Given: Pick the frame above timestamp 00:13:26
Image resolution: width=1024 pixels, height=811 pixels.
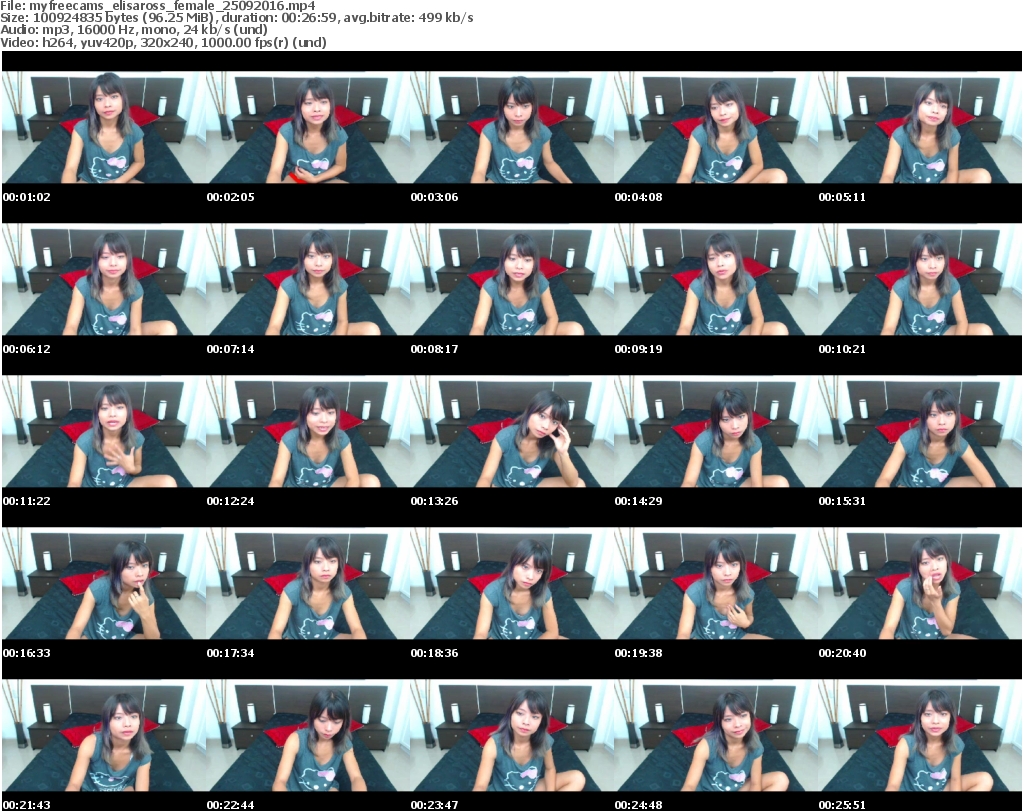Looking at the screenshot, I should click(511, 432).
